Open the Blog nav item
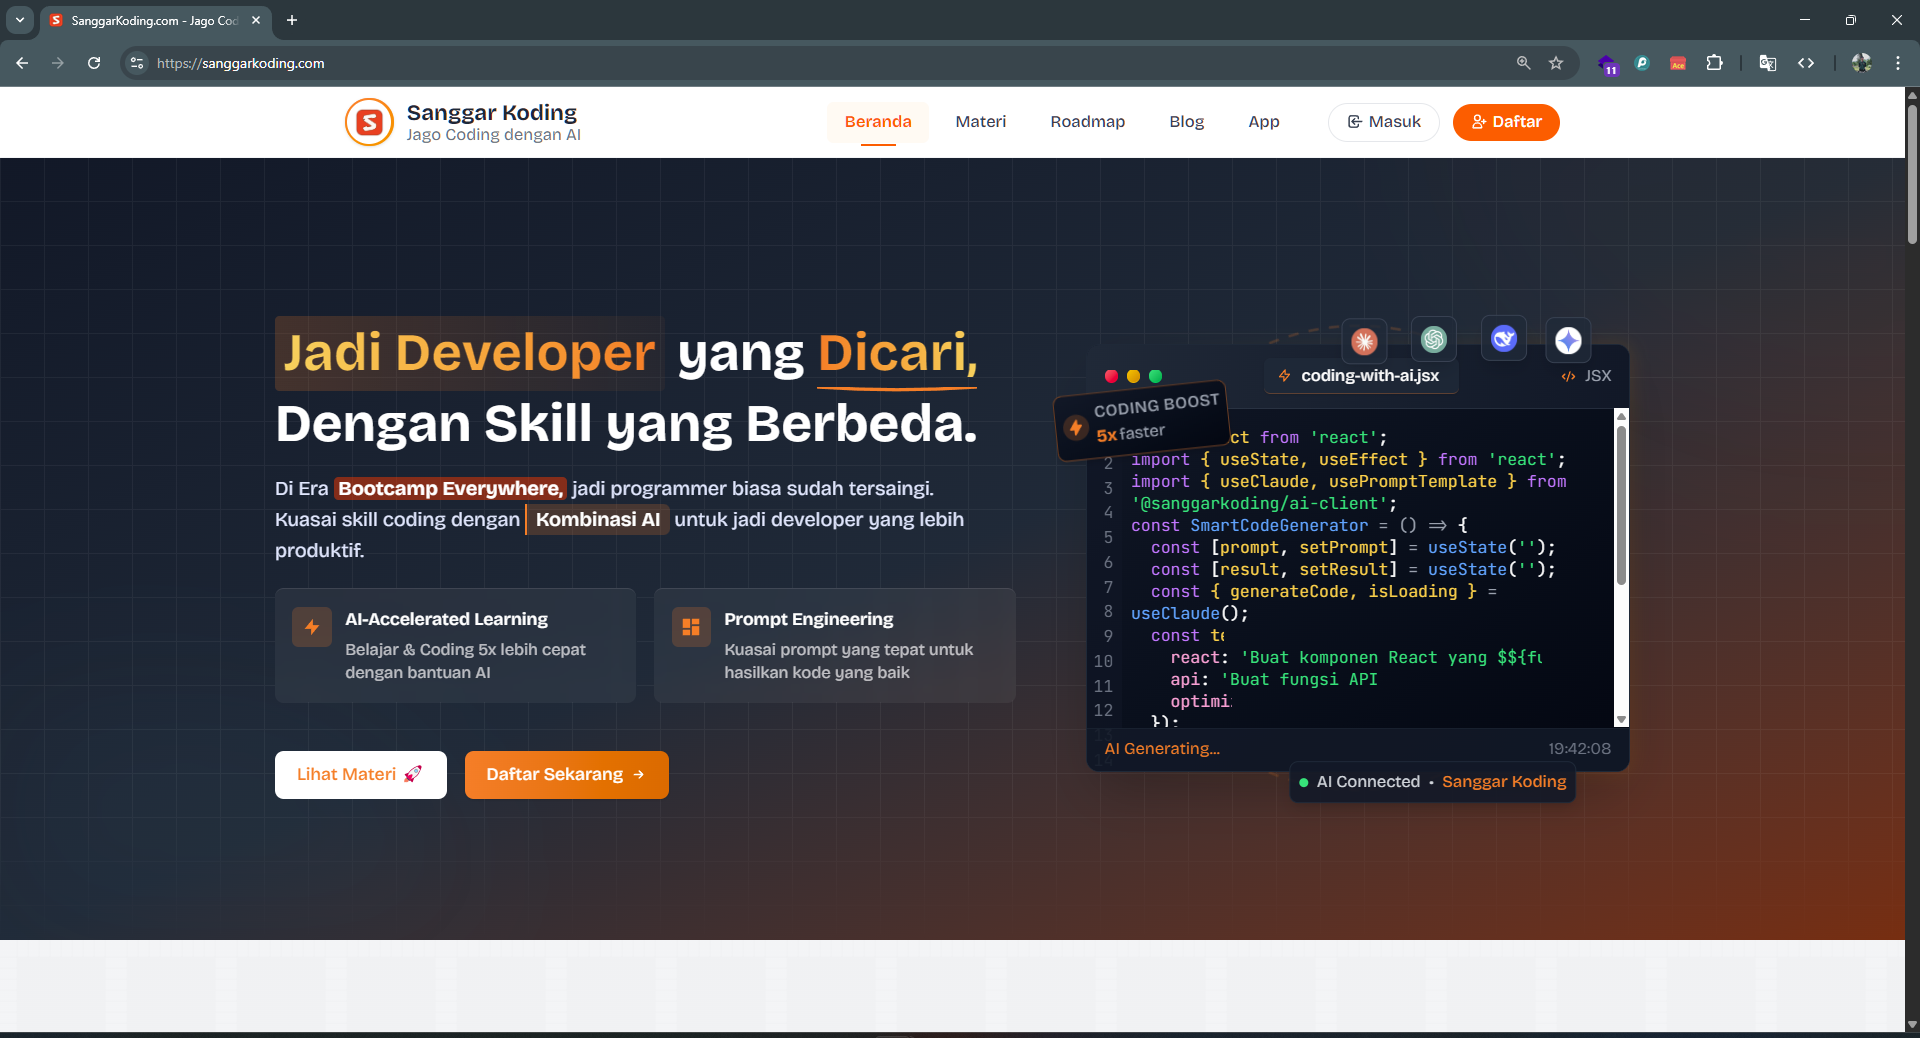 coord(1187,122)
